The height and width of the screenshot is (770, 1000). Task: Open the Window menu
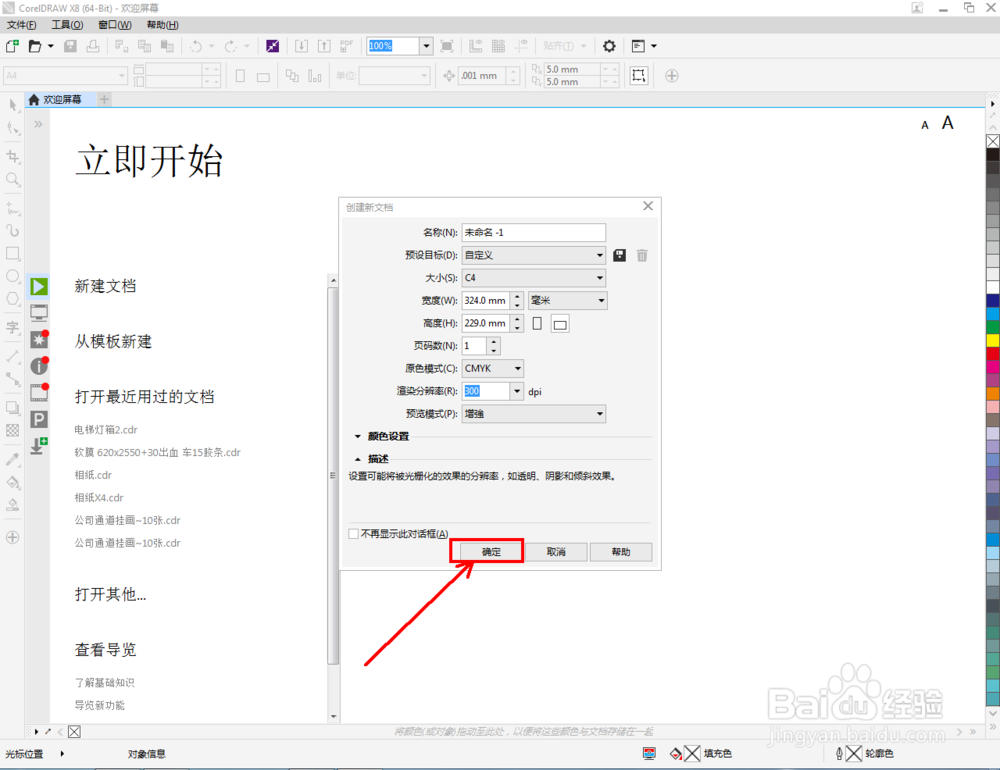pyautogui.click(x=115, y=25)
